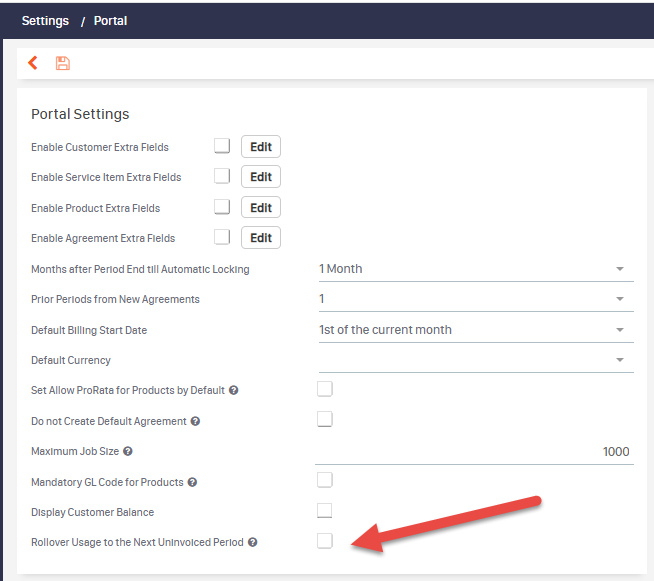Toggle Display Customer Balance checkbox
The height and width of the screenshot is (581, 654).
pyautogui.click(x=324, y=510)
